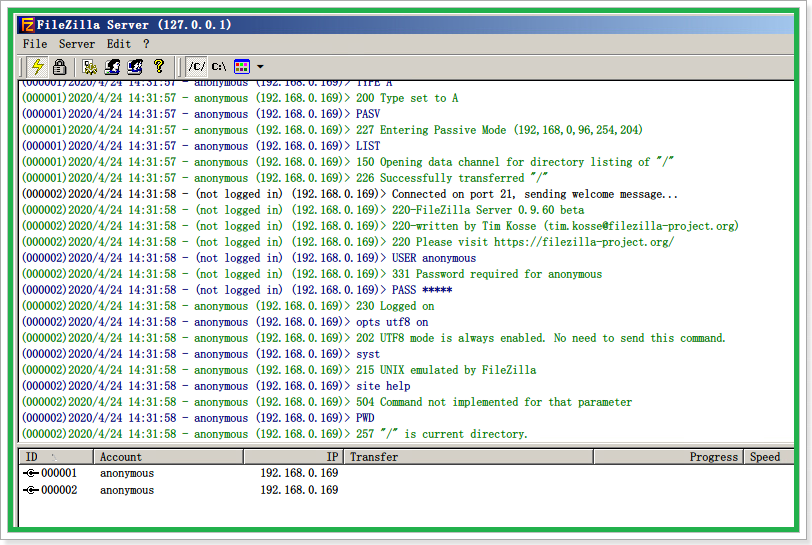812x545 pixels.
Task: Click '220-FileZilla Server 0.9.60 beta' line
Action: 303,210
